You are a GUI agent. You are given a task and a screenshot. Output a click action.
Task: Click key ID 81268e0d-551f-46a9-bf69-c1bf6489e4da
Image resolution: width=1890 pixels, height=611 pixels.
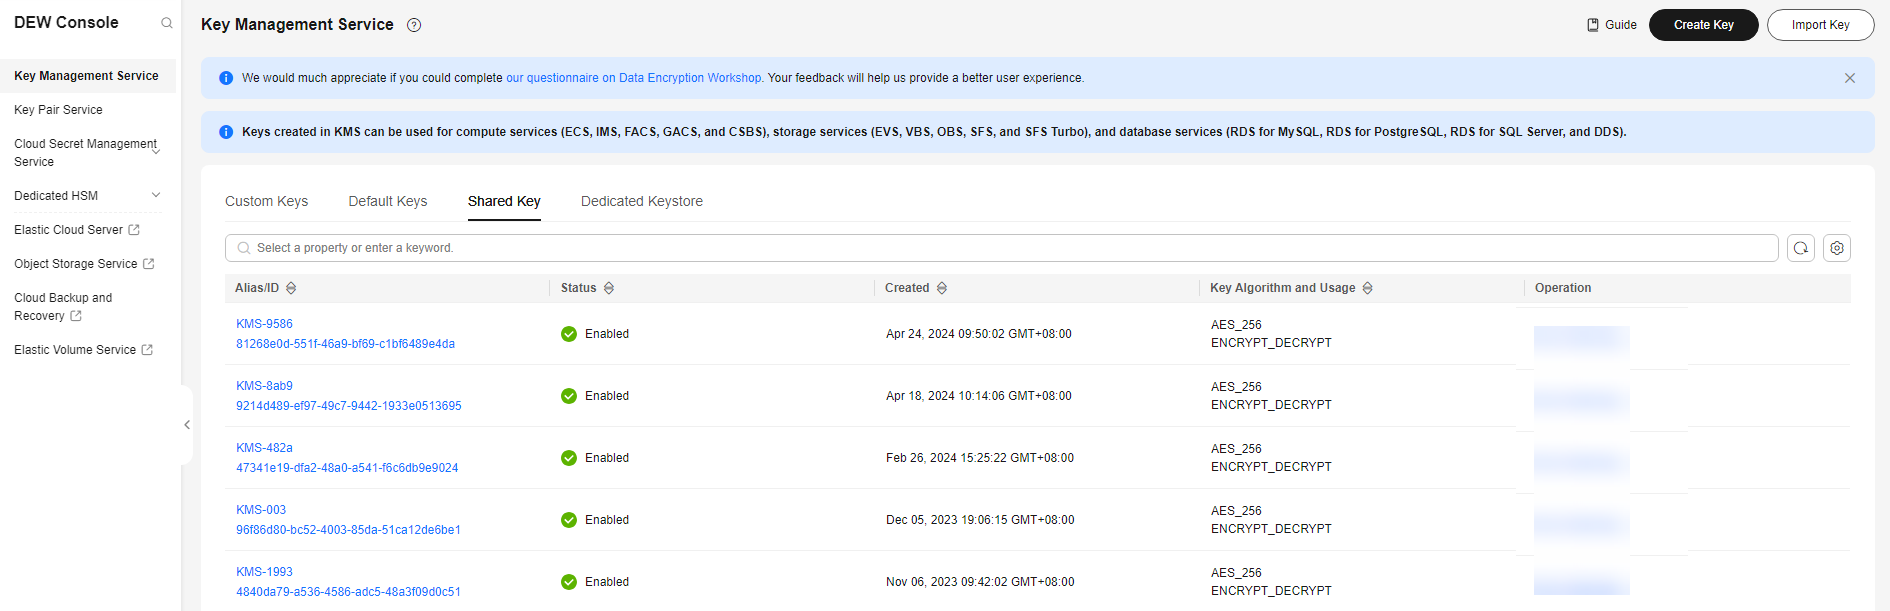click(345, 344)
